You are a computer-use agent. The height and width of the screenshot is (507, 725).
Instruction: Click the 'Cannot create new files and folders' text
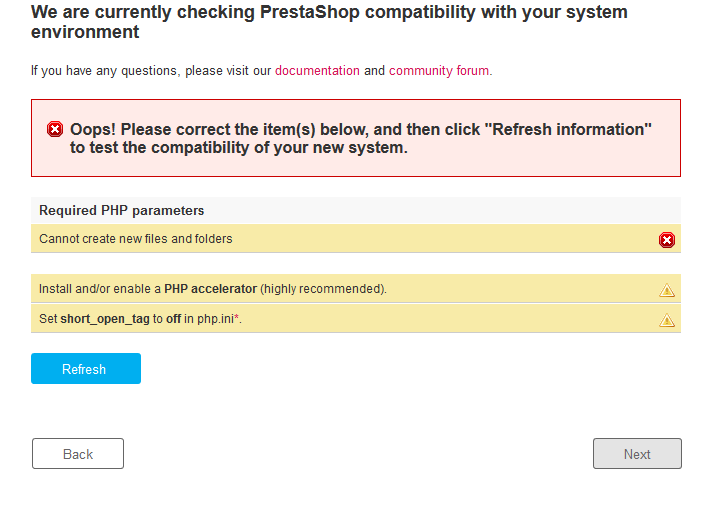(135, 239)
